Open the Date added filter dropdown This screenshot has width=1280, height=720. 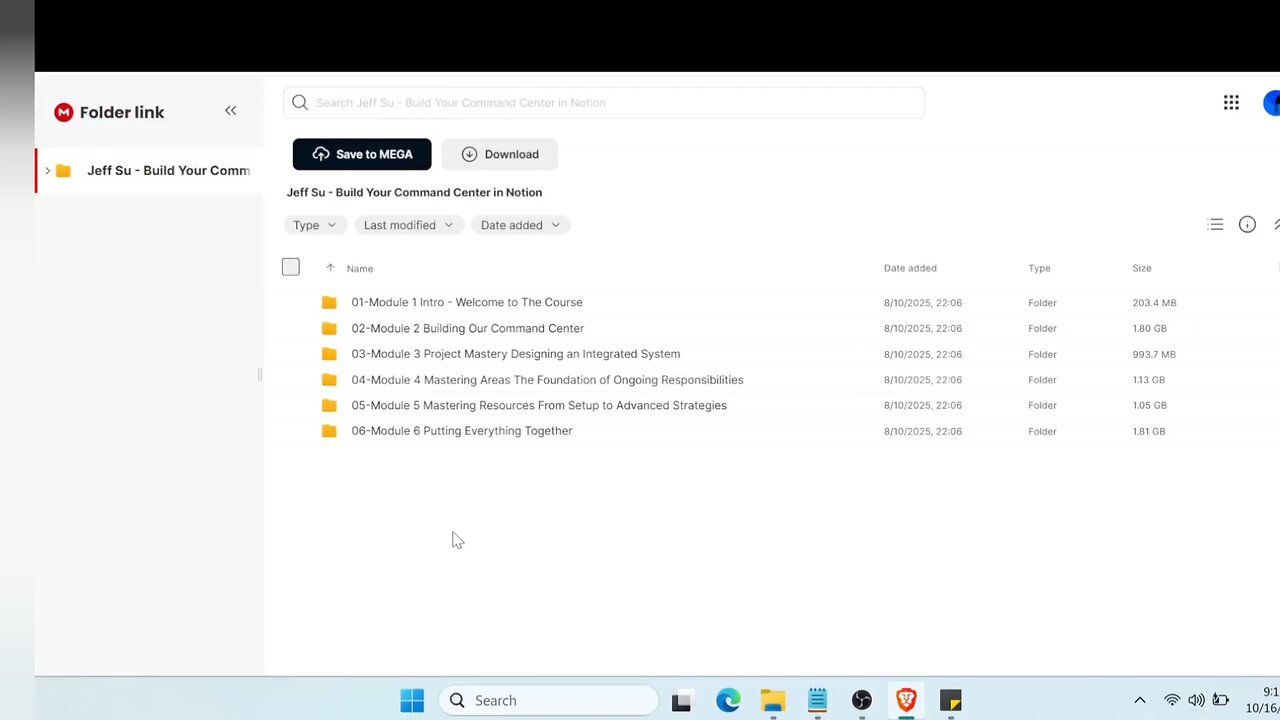click(520, 225)
